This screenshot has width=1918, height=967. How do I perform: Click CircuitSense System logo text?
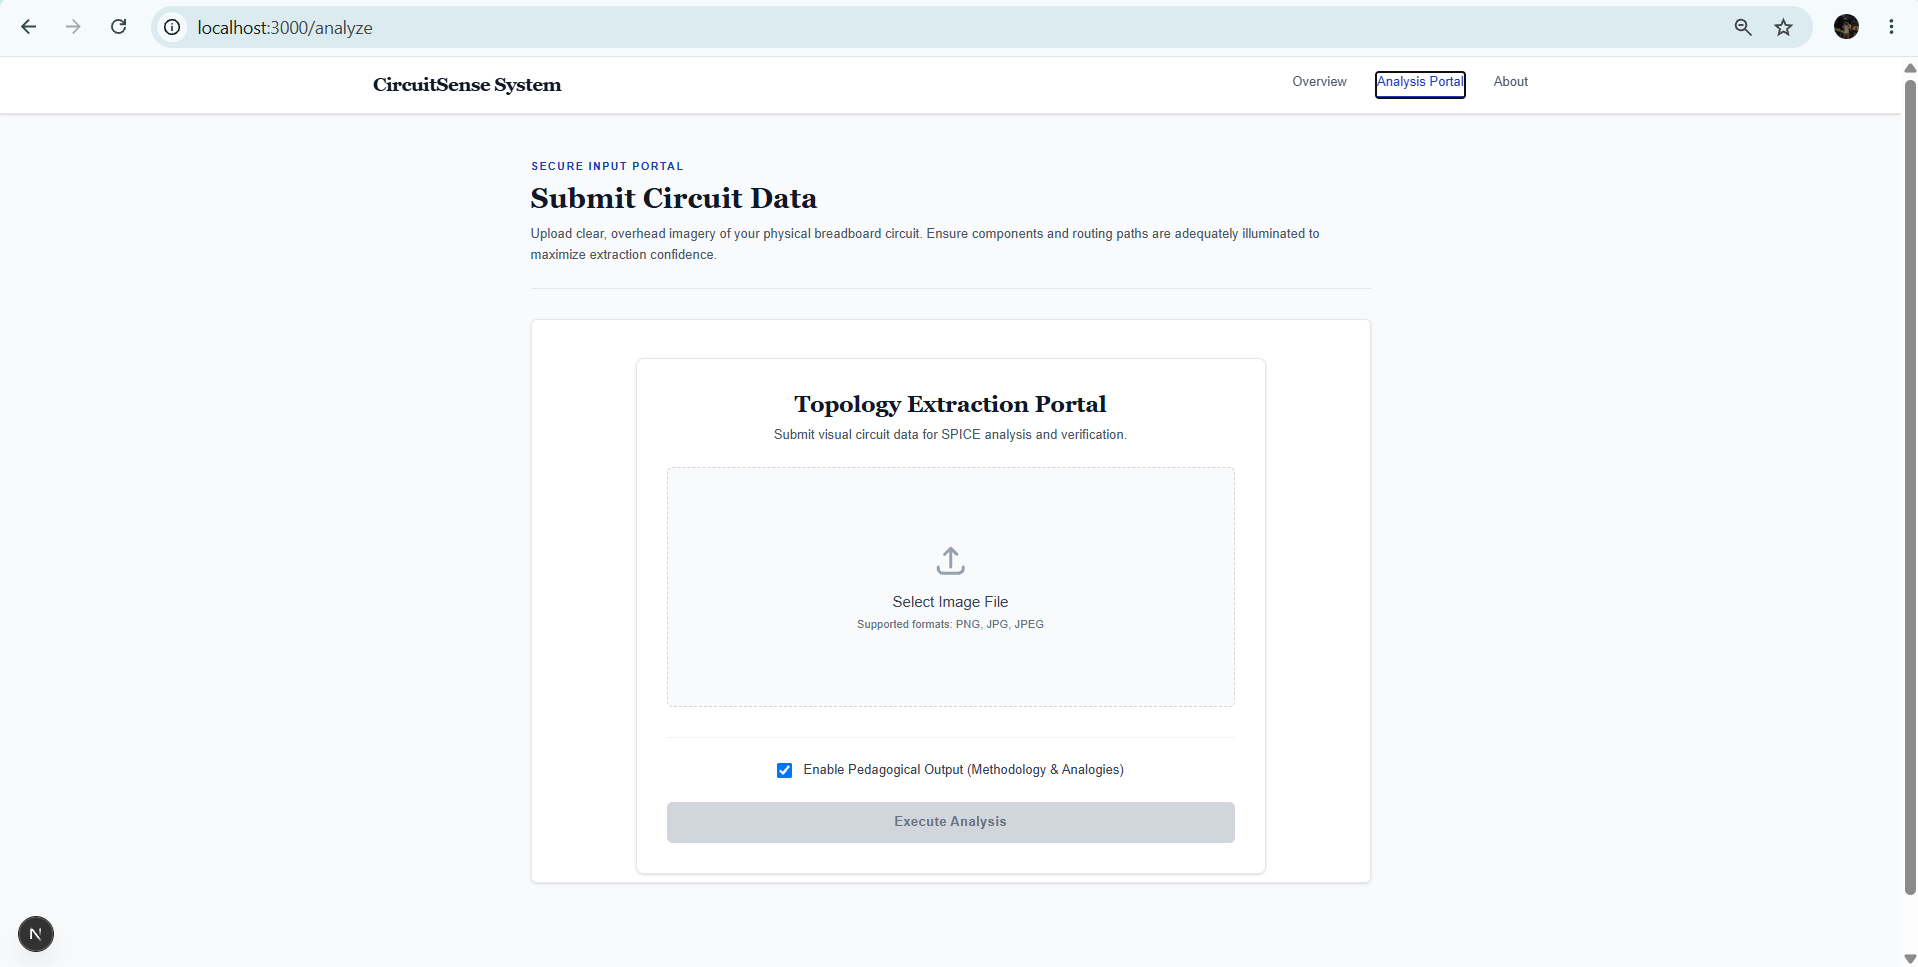click(x=467, y=85)
